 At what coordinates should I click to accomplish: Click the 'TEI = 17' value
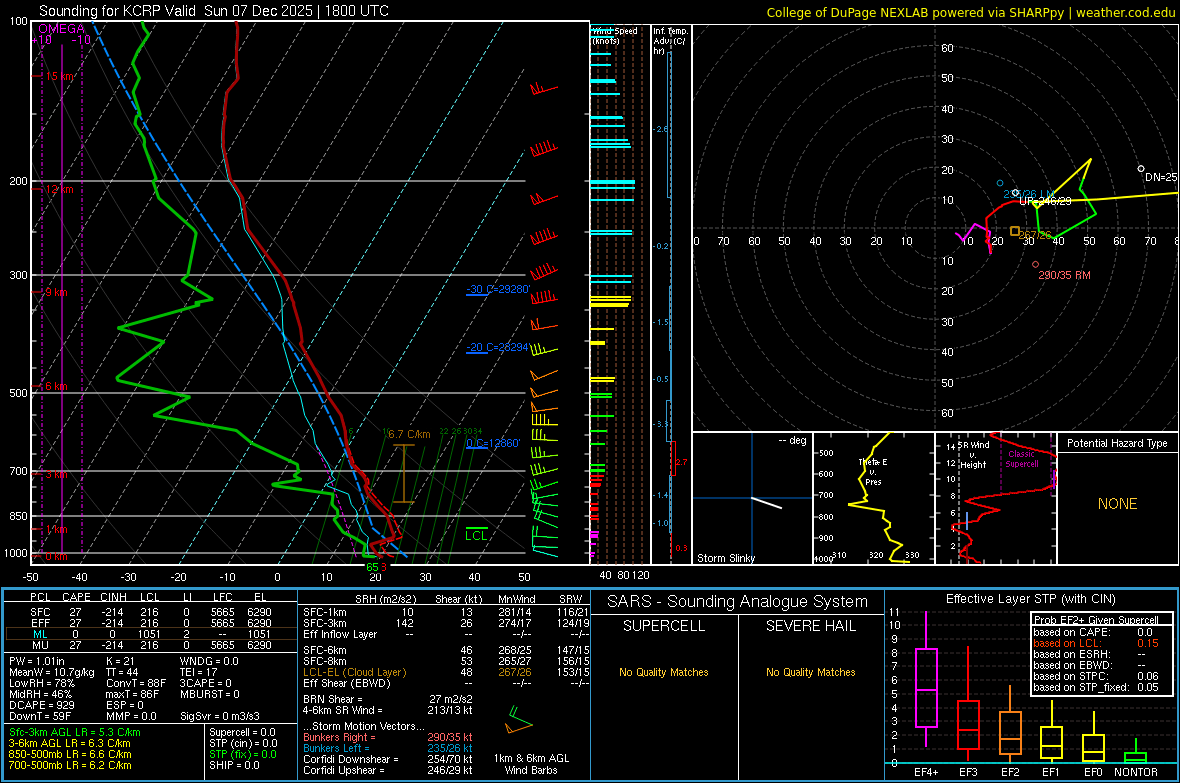(x=199, y=672)
